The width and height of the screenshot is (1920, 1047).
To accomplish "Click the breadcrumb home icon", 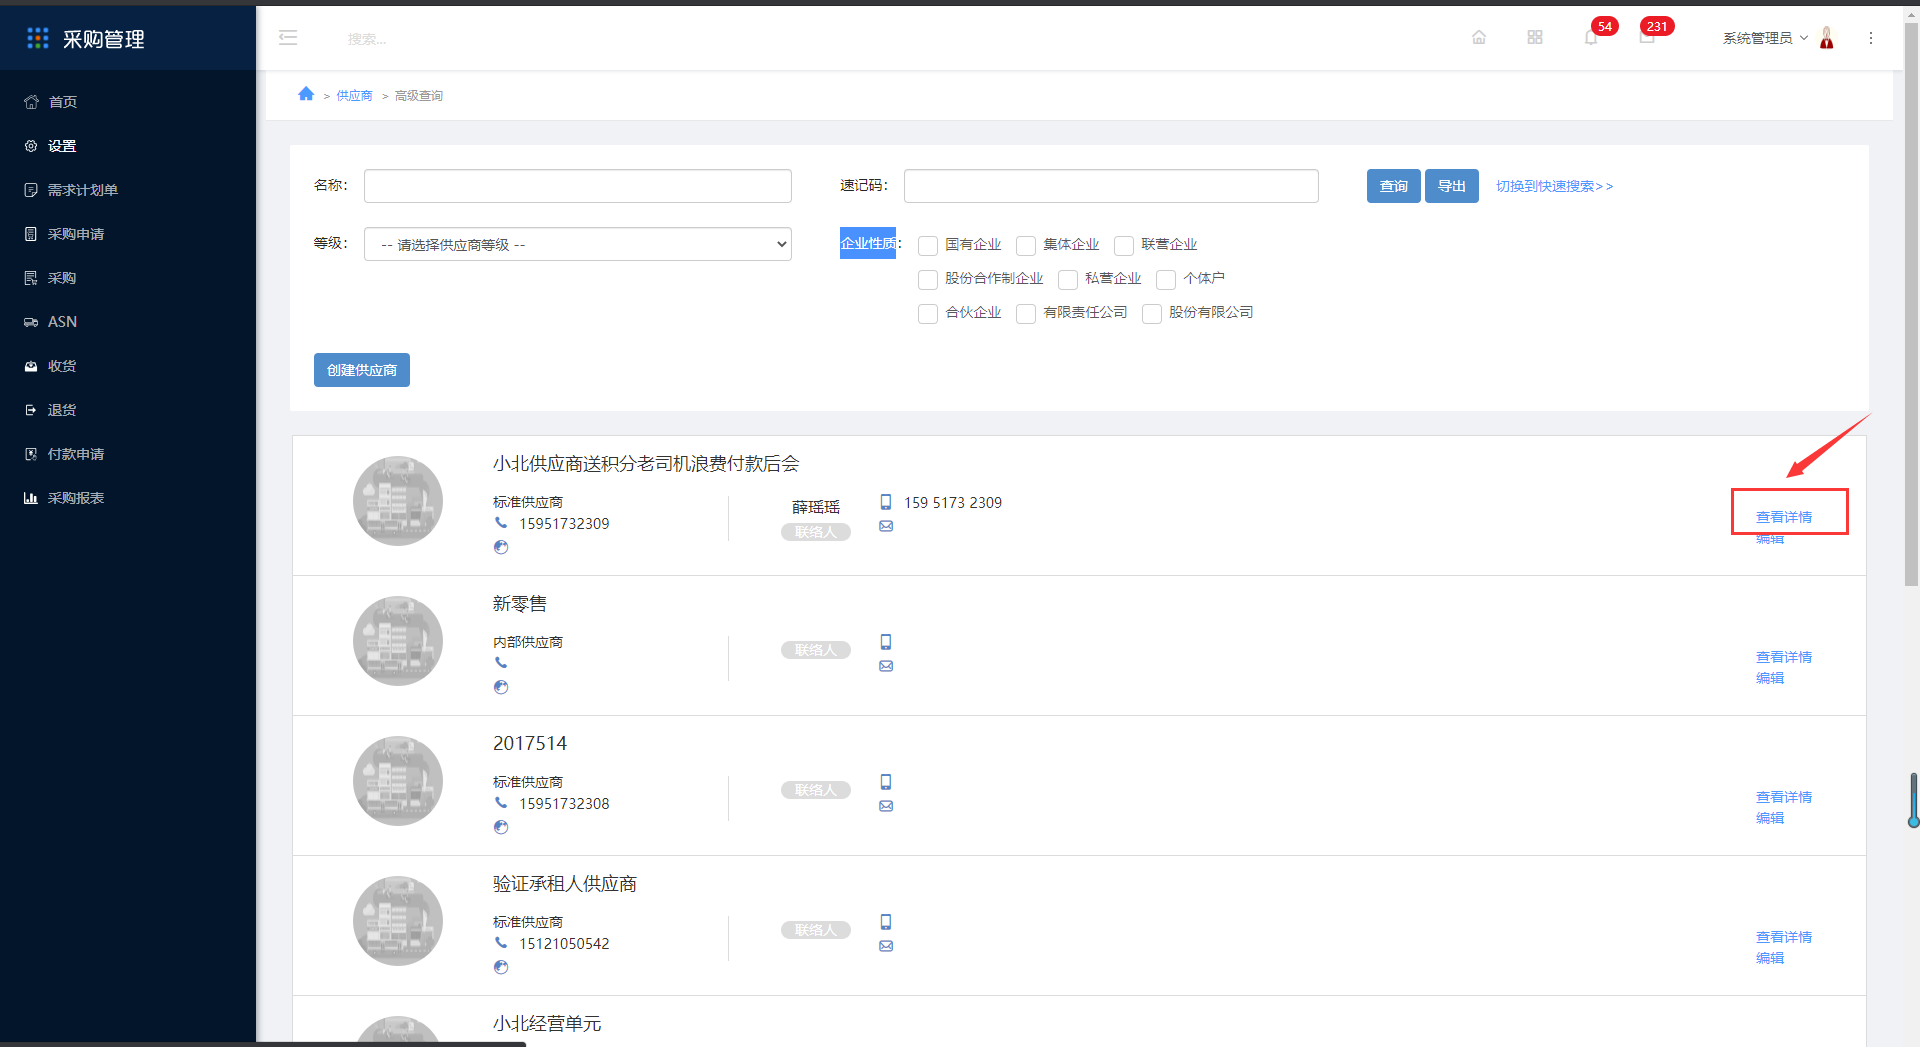I will (x=306, y=94).
